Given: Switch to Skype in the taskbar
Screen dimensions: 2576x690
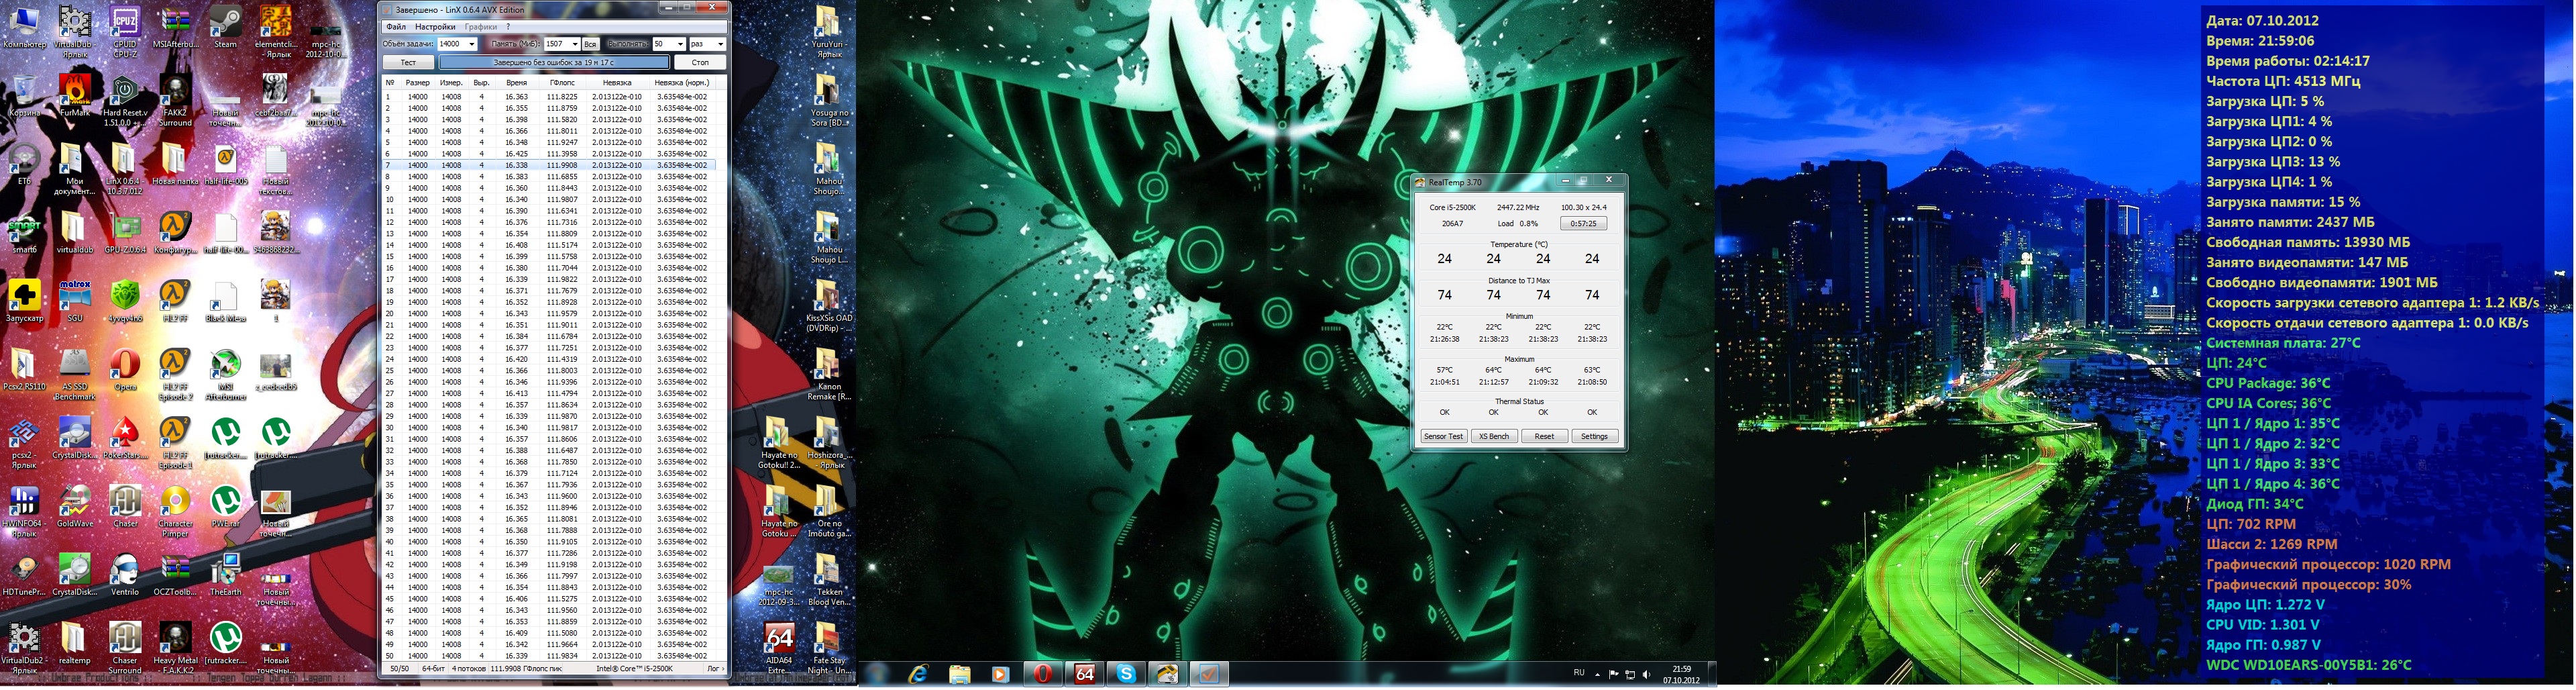Looking at the screenshot, I should pos(1126,675).
